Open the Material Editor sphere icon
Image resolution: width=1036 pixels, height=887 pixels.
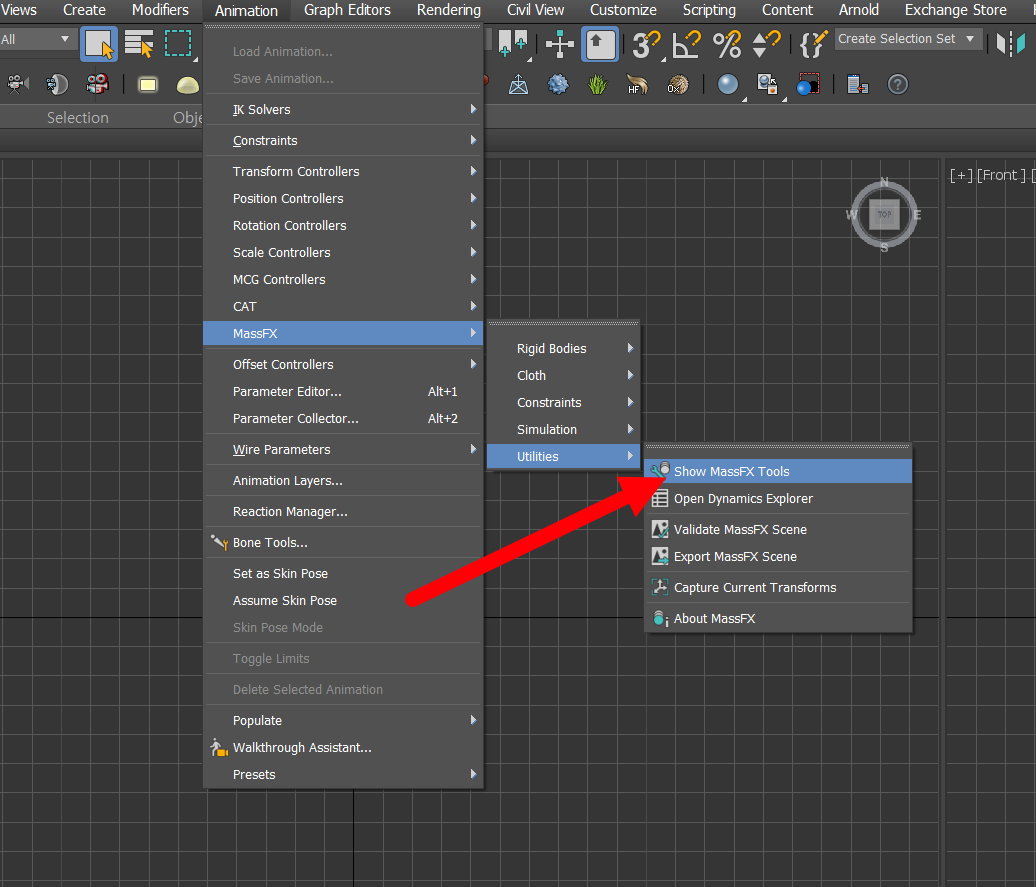pos(728,85)
